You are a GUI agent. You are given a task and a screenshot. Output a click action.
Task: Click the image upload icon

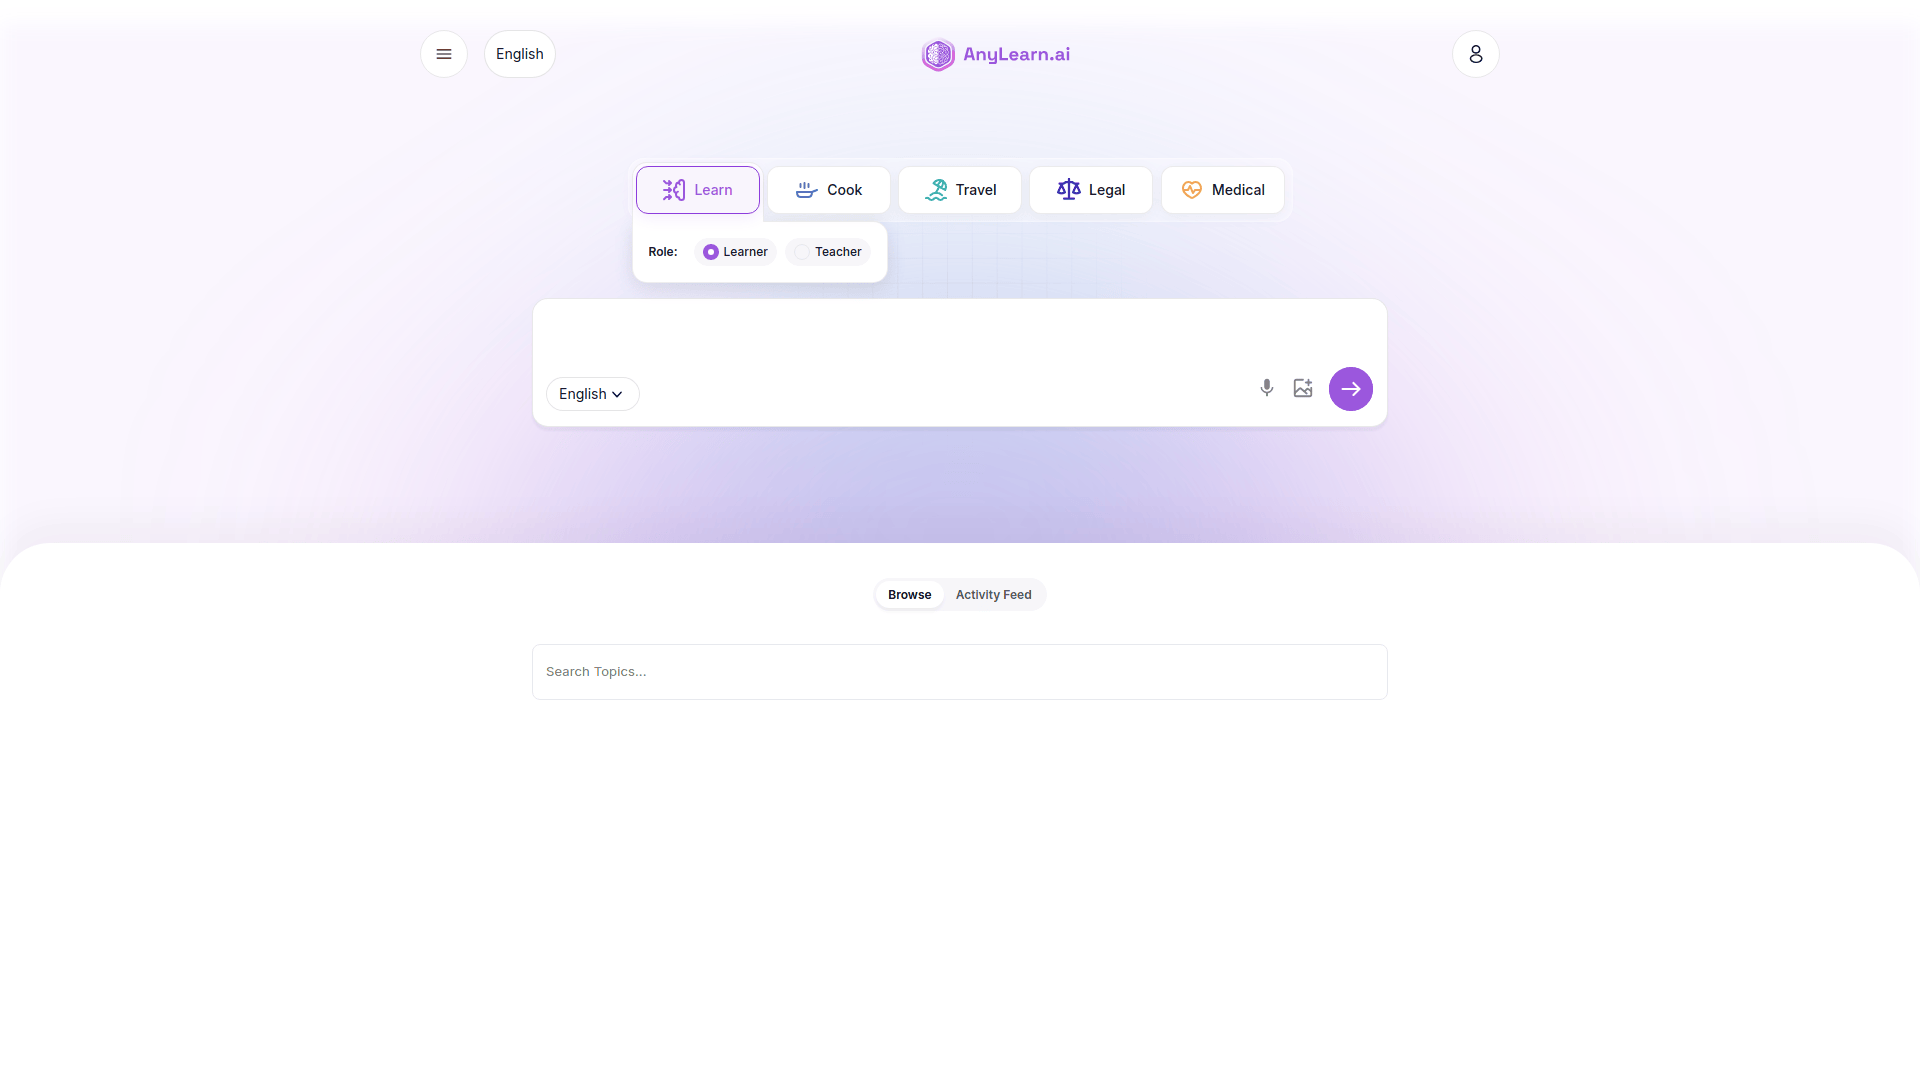coord(1303,388)
